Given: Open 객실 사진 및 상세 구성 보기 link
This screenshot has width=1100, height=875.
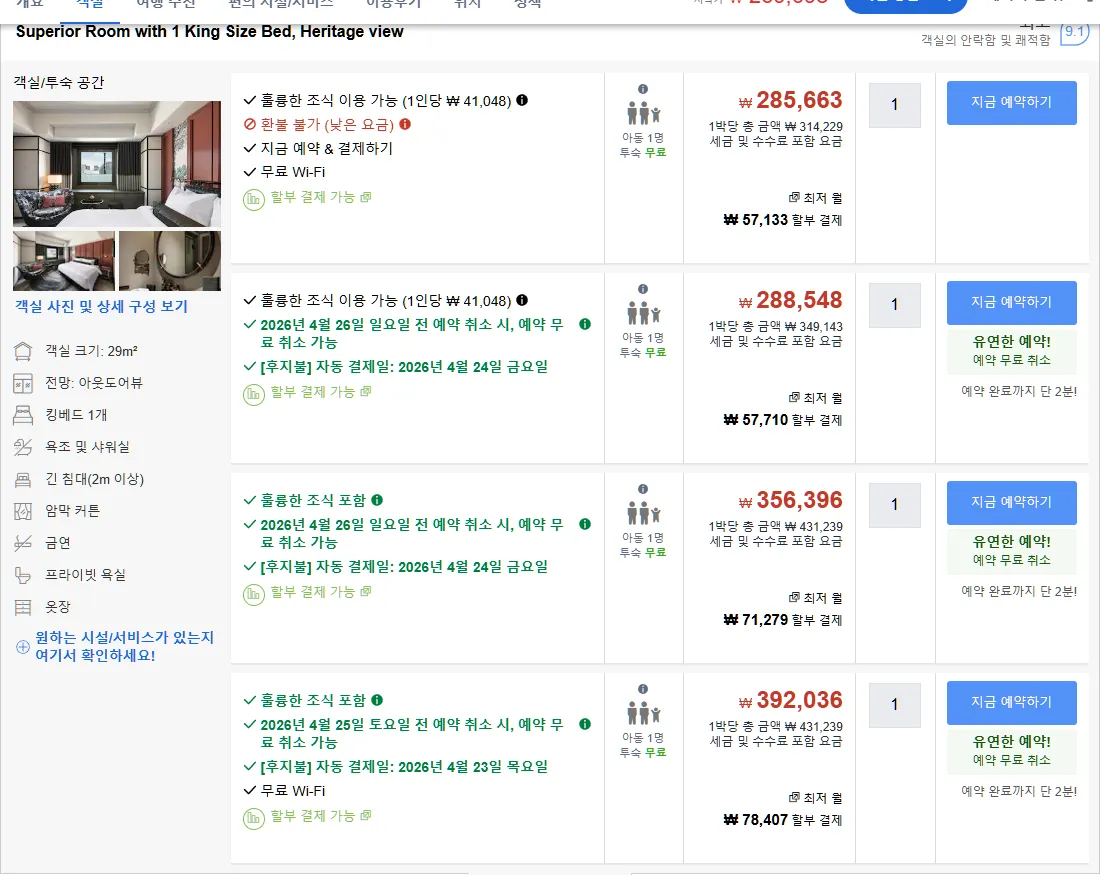Looking at the screenshot, I should pos(102,307).
